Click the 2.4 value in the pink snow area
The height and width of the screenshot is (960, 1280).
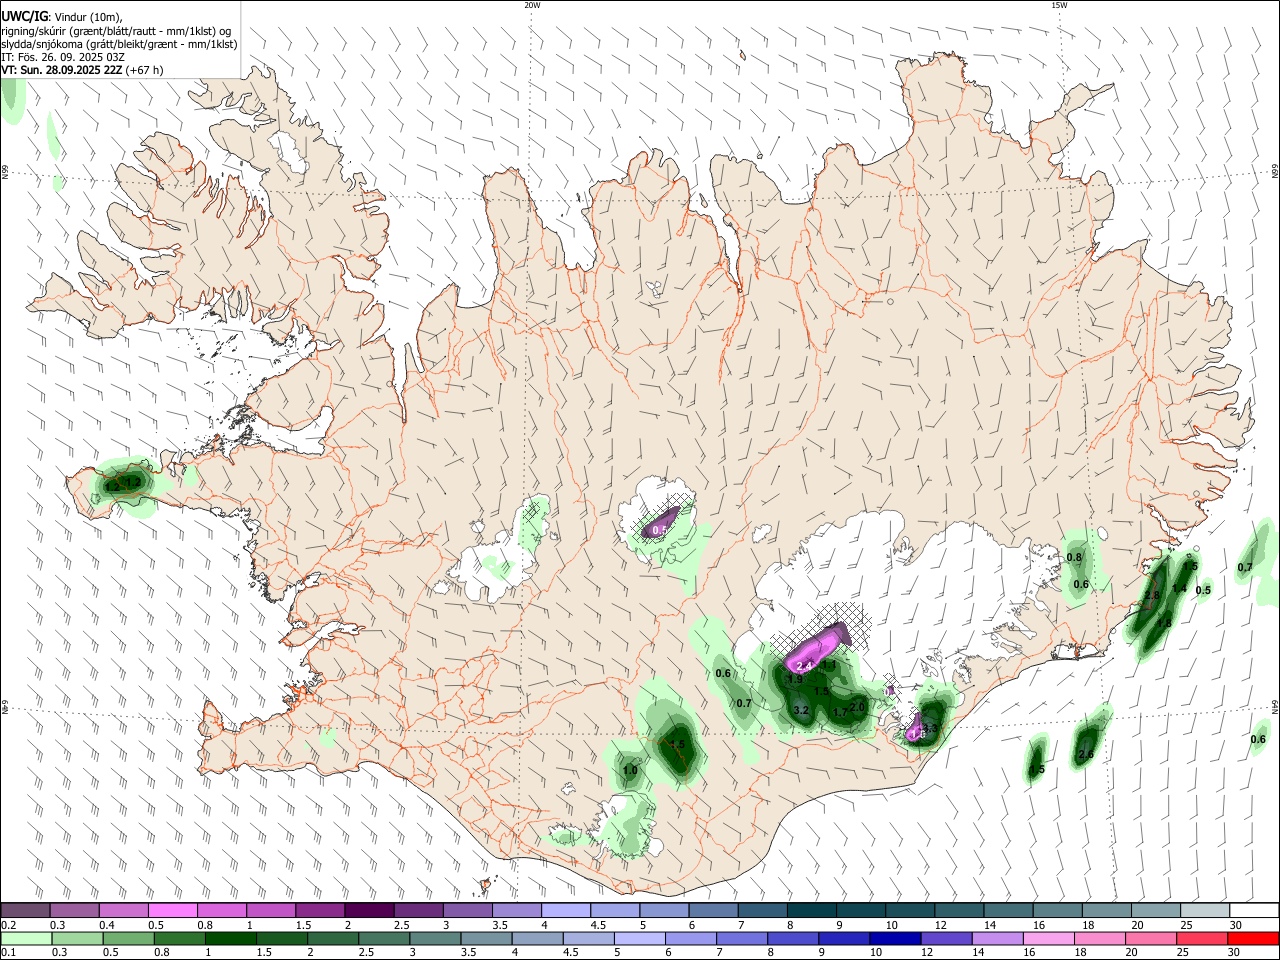point(804,666)
